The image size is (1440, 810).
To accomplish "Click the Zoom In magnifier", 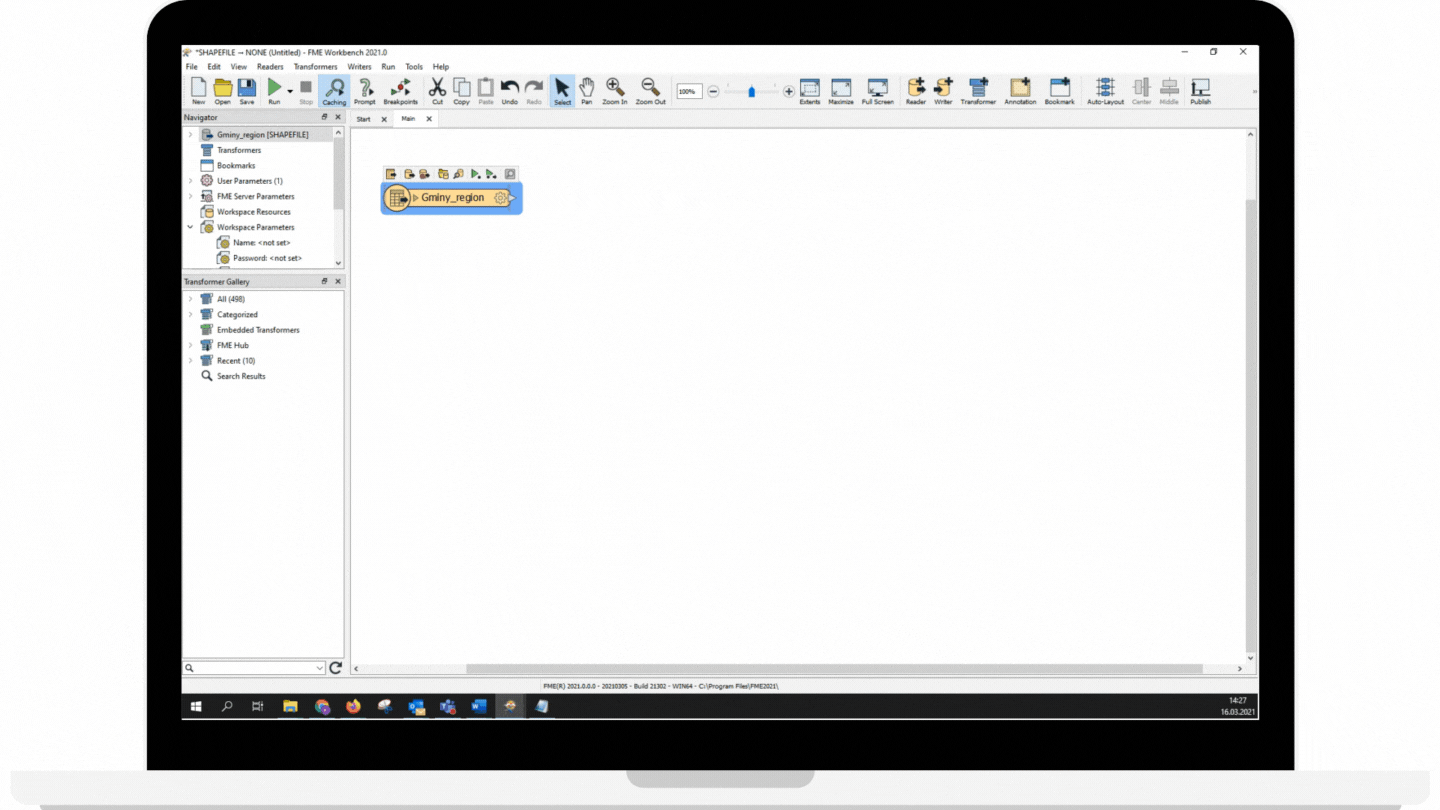I will pyautogui.click(x=615, y=91).
